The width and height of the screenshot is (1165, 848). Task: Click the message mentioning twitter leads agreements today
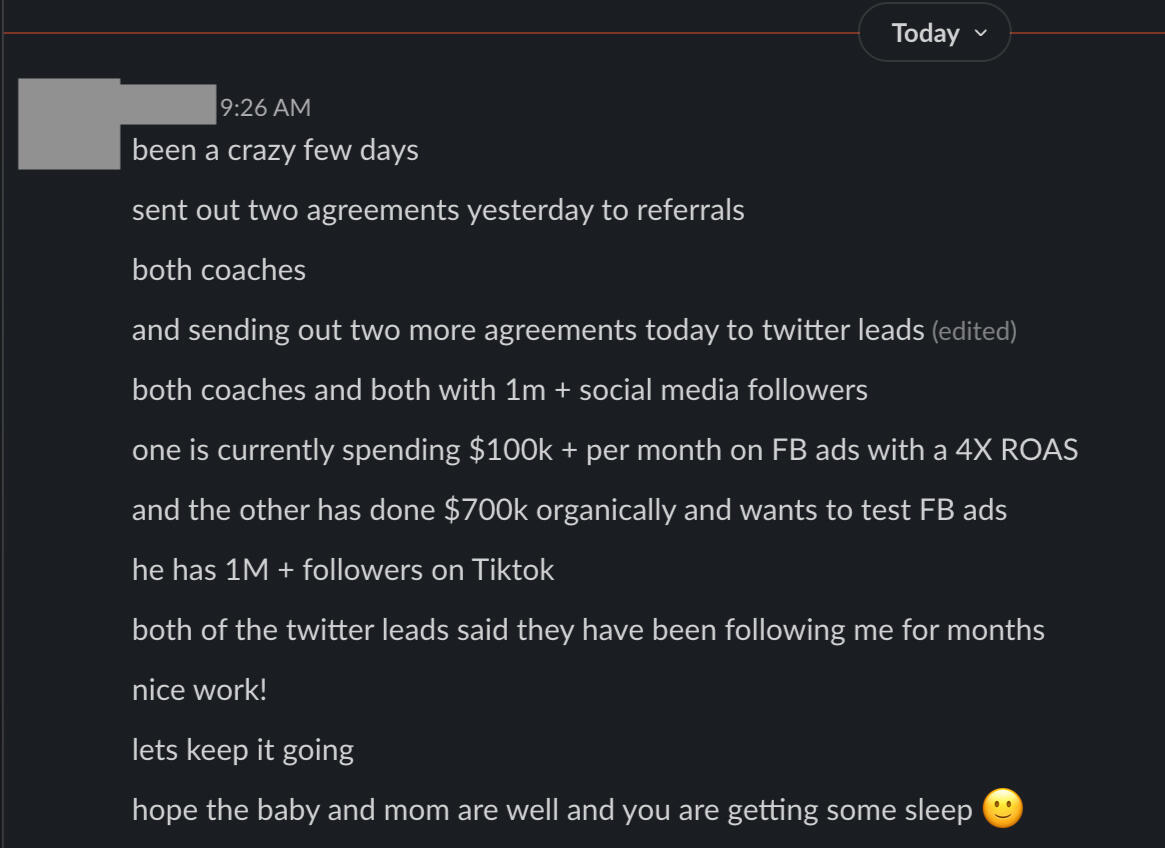pos(527,331)
